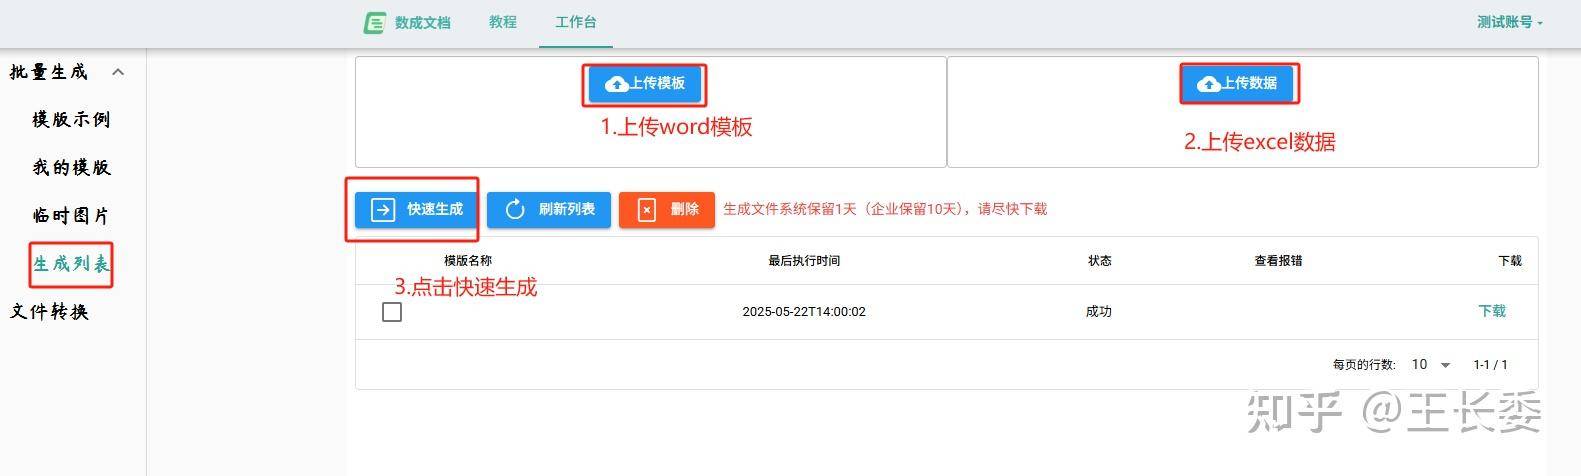The image size is (1581, 476).
Task: Click the 成功 status cell
Action: tap(1099, 312)
